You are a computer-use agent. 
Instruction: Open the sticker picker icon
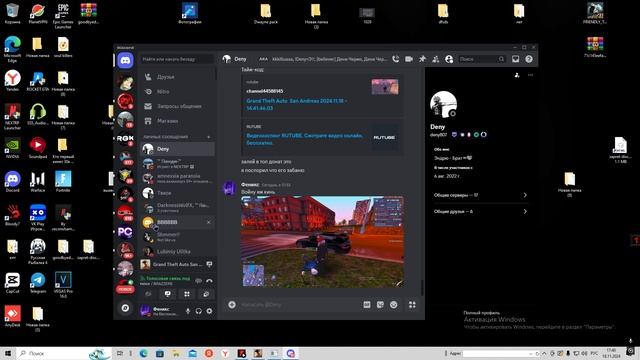click(x=380, y=304)
